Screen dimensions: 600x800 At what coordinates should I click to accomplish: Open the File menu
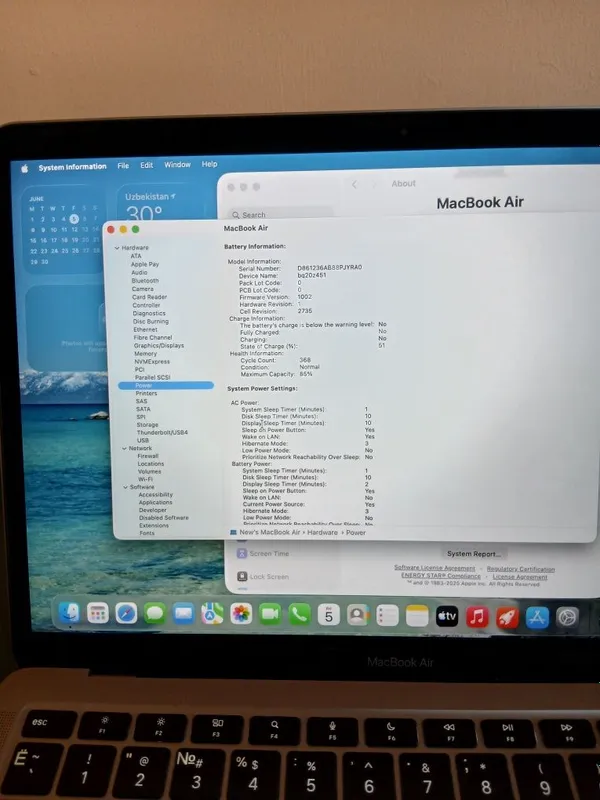[x=123, y=166]
